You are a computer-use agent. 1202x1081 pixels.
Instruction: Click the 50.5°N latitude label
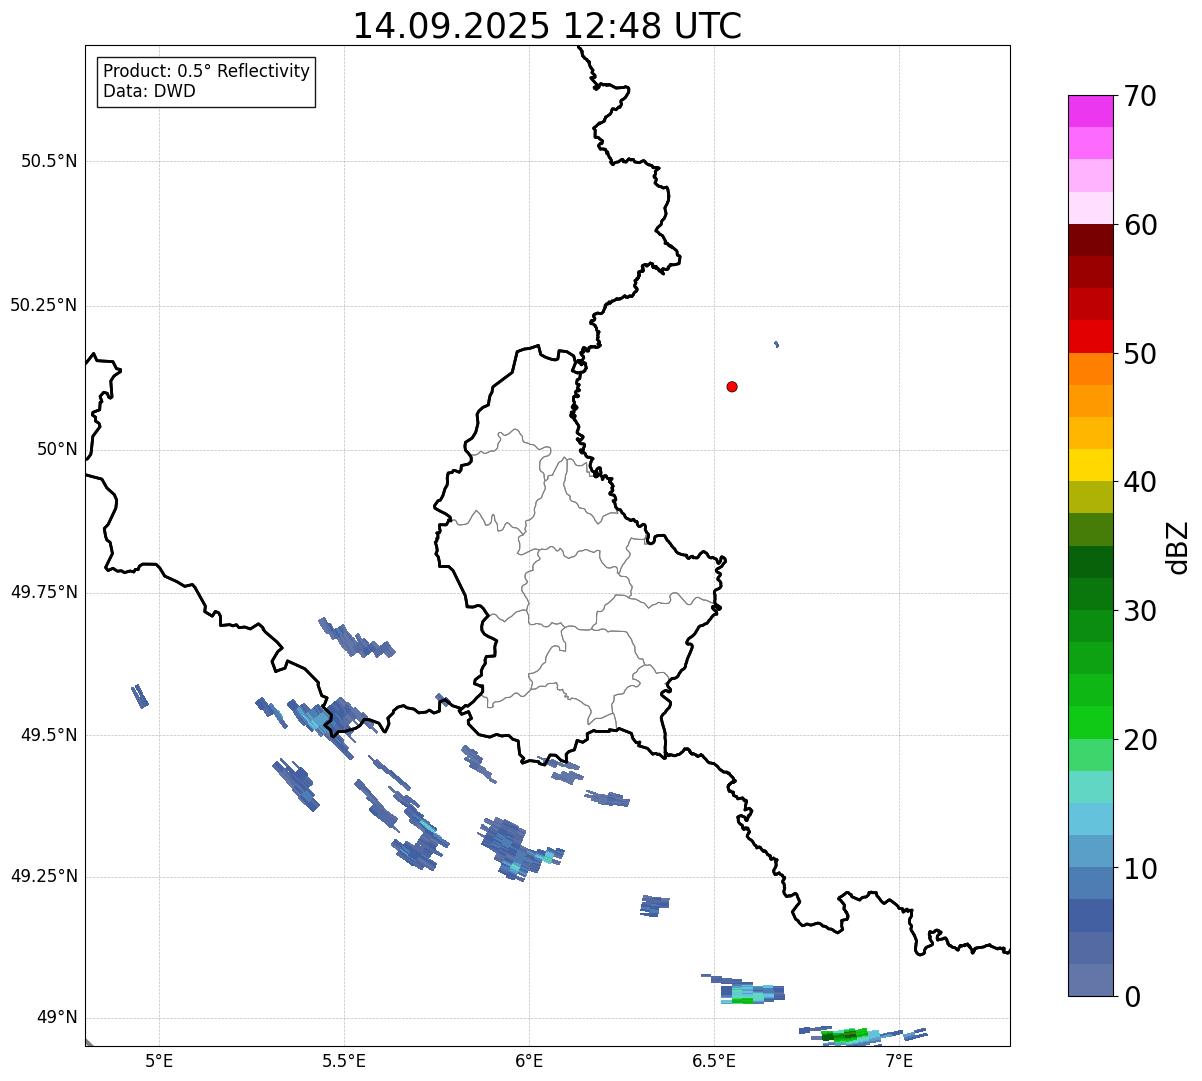[x=49, y=161]
